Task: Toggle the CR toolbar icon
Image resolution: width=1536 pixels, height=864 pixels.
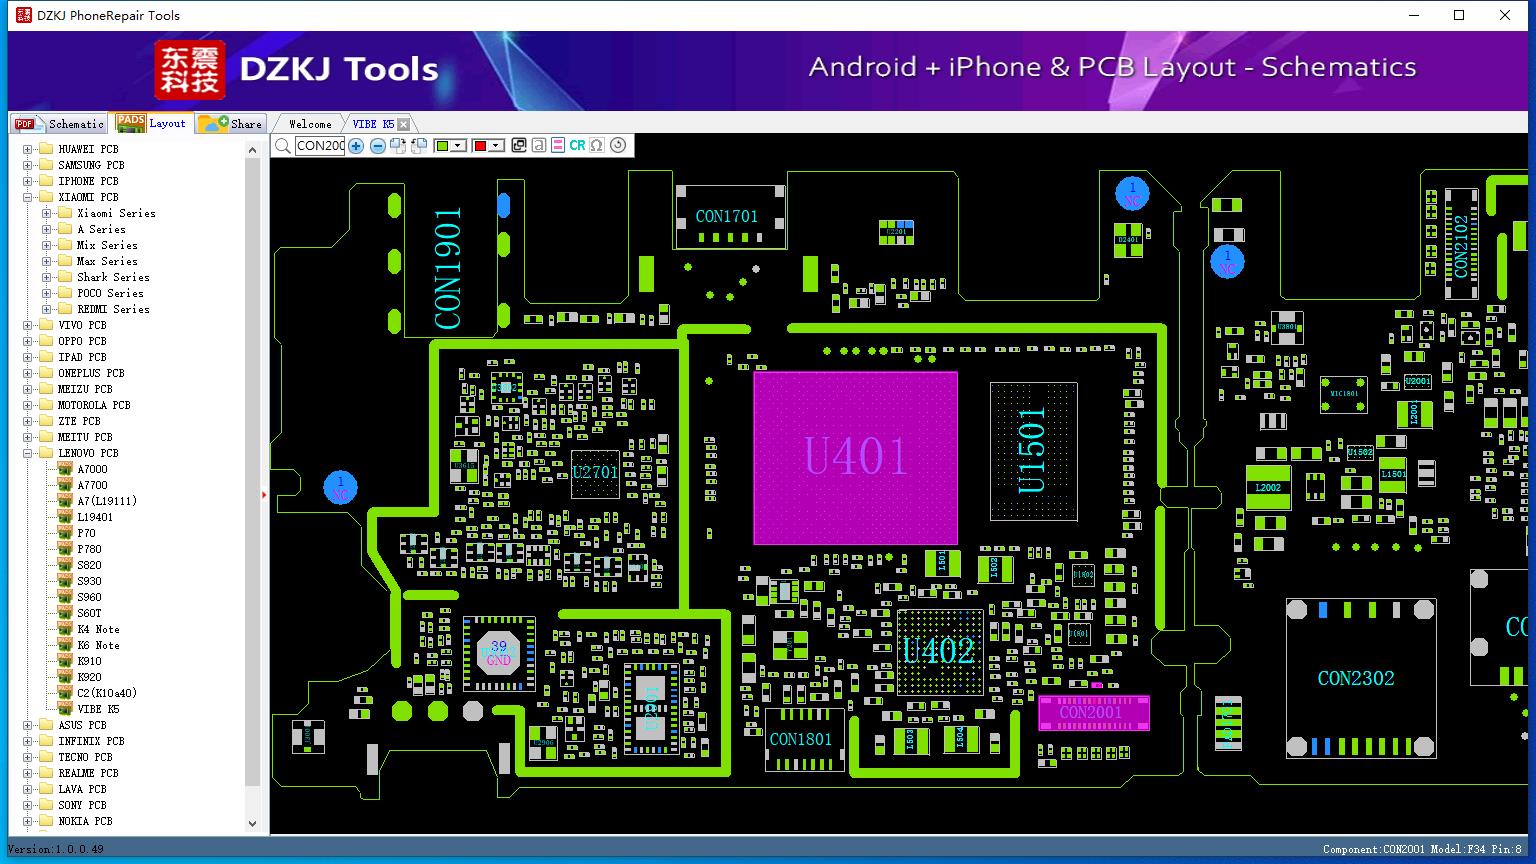Action: 577,146
